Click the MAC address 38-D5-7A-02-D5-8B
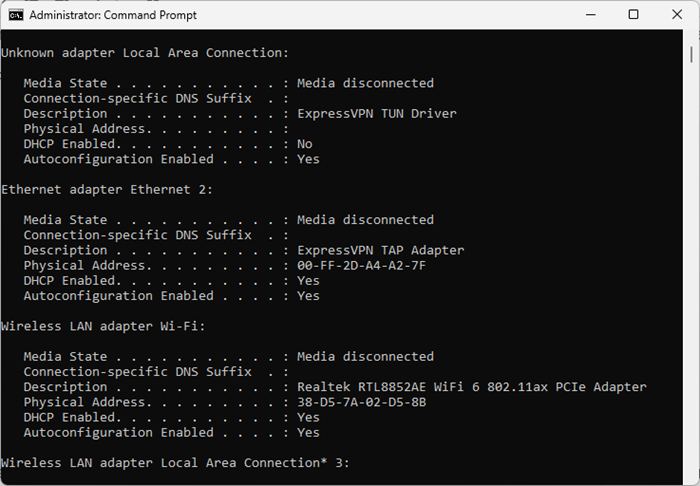This screenshot has height=486, width=700. (x=362, y=402)
